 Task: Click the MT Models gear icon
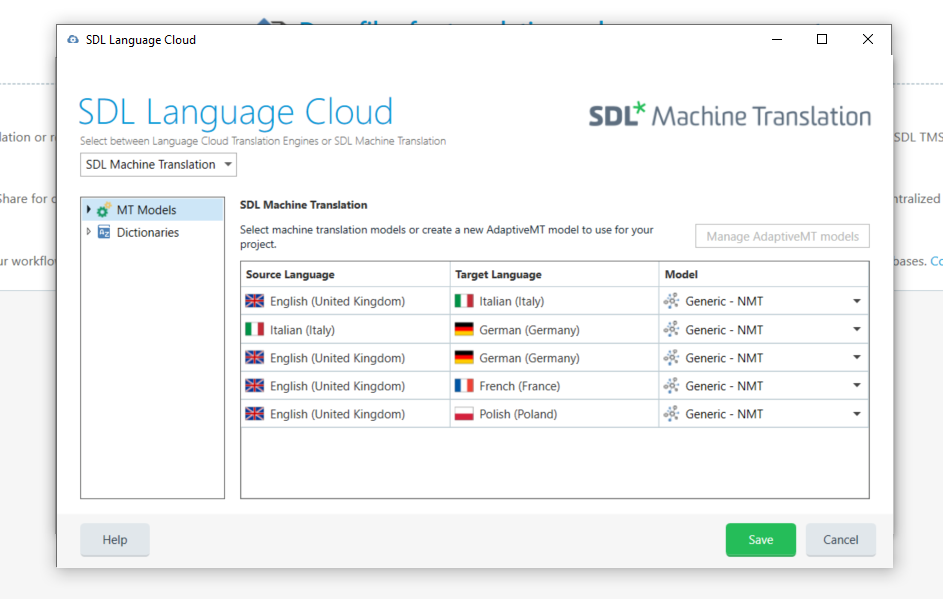(x=103, y=210)
